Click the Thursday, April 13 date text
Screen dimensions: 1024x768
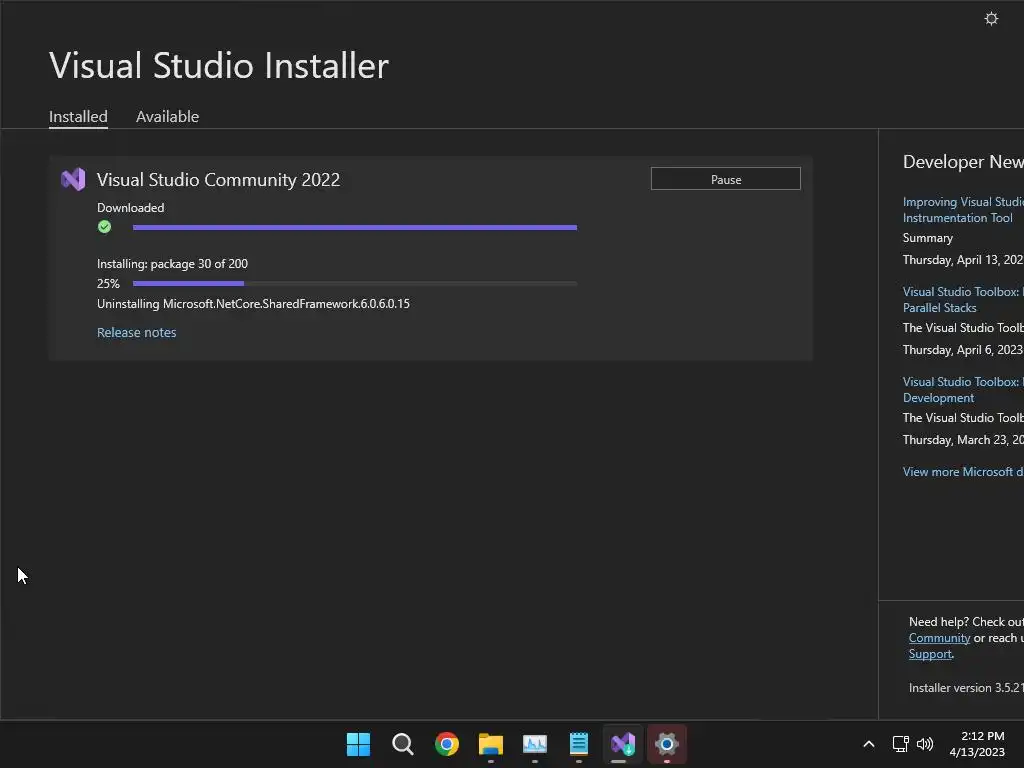[963, 260]
